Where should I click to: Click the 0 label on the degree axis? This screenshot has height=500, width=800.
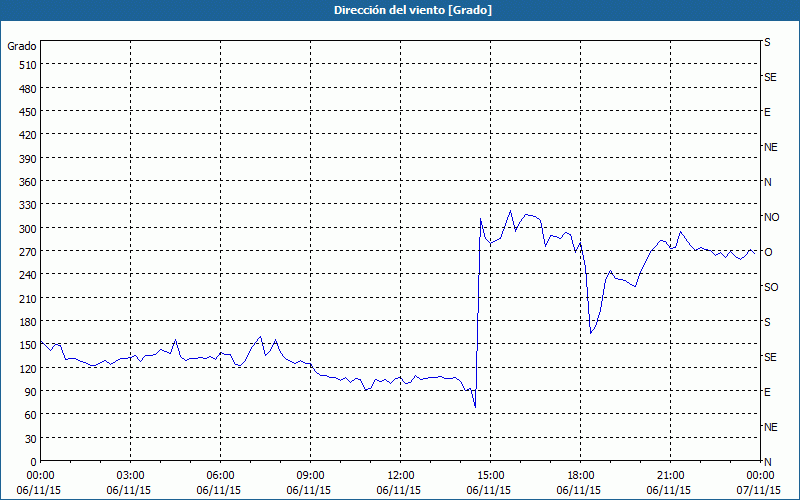(x=34, y=462)
